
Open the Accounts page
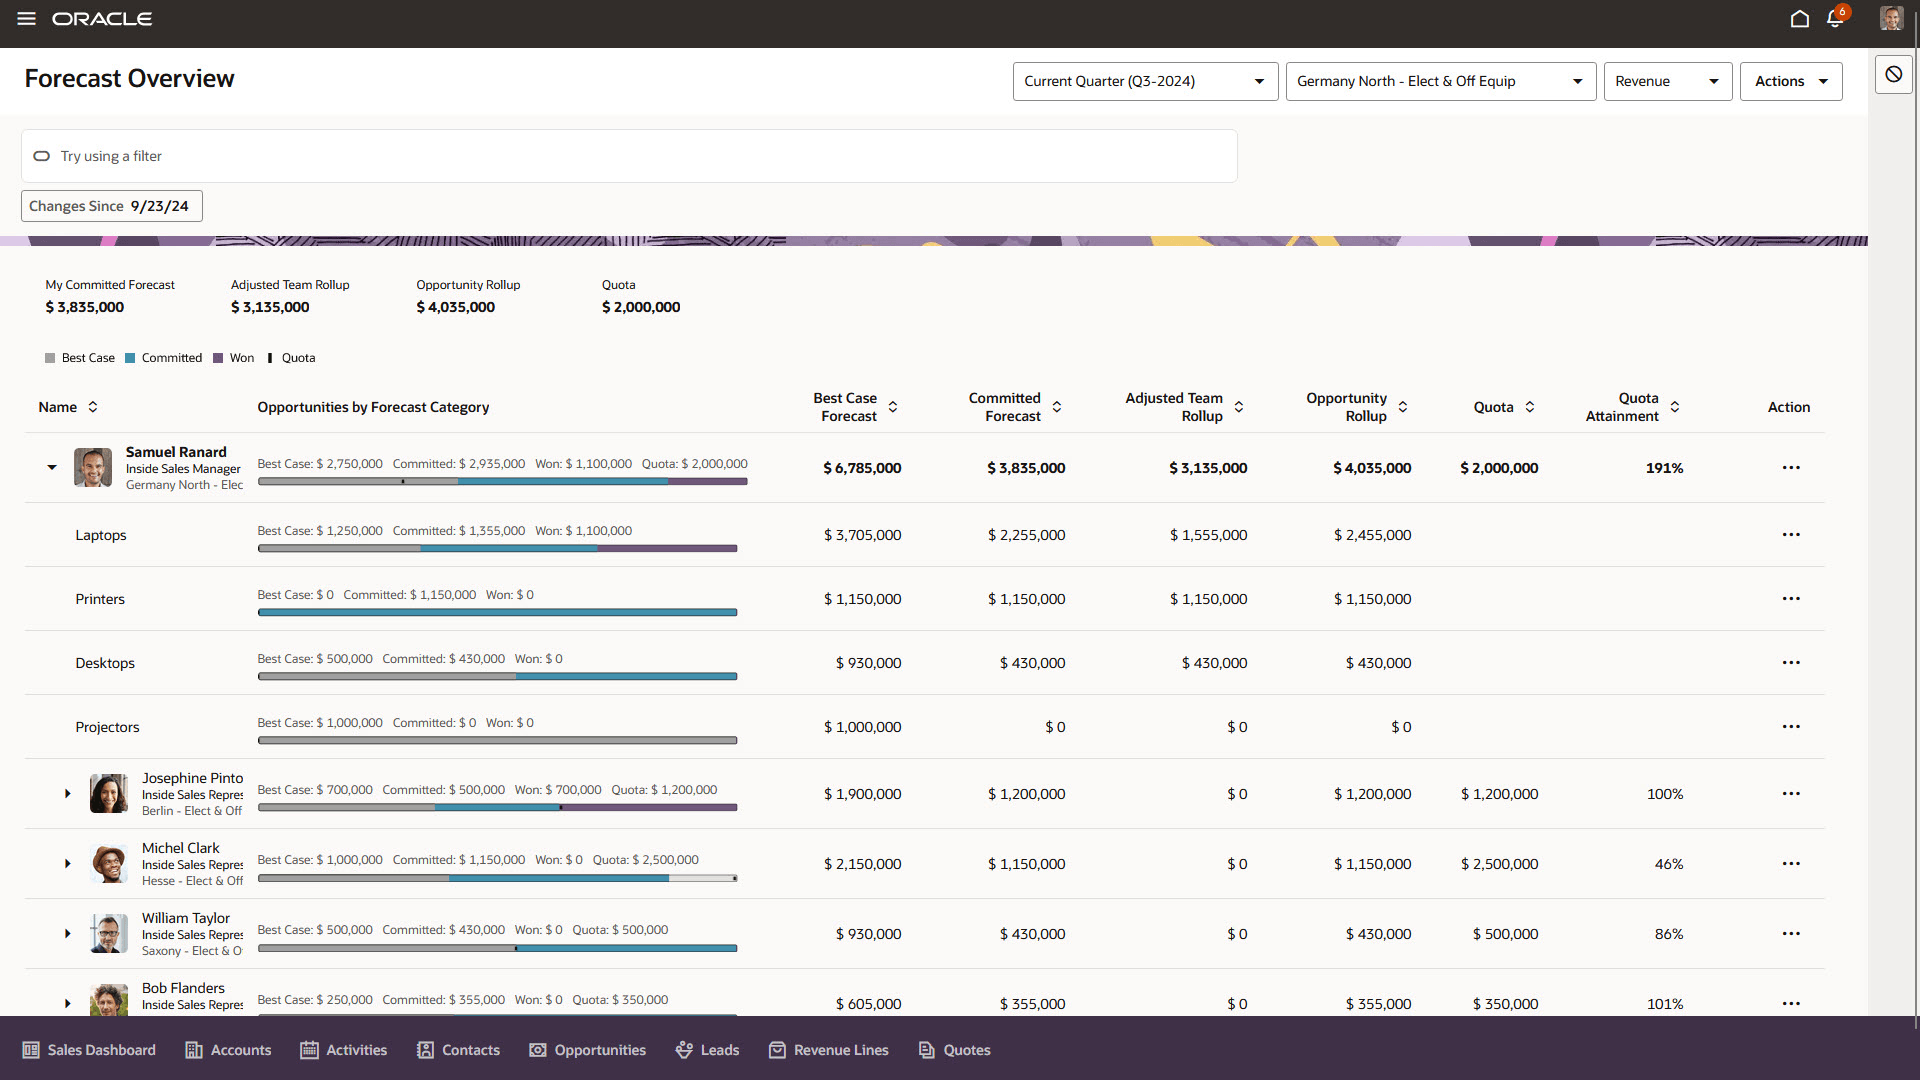coord(228,1049)
